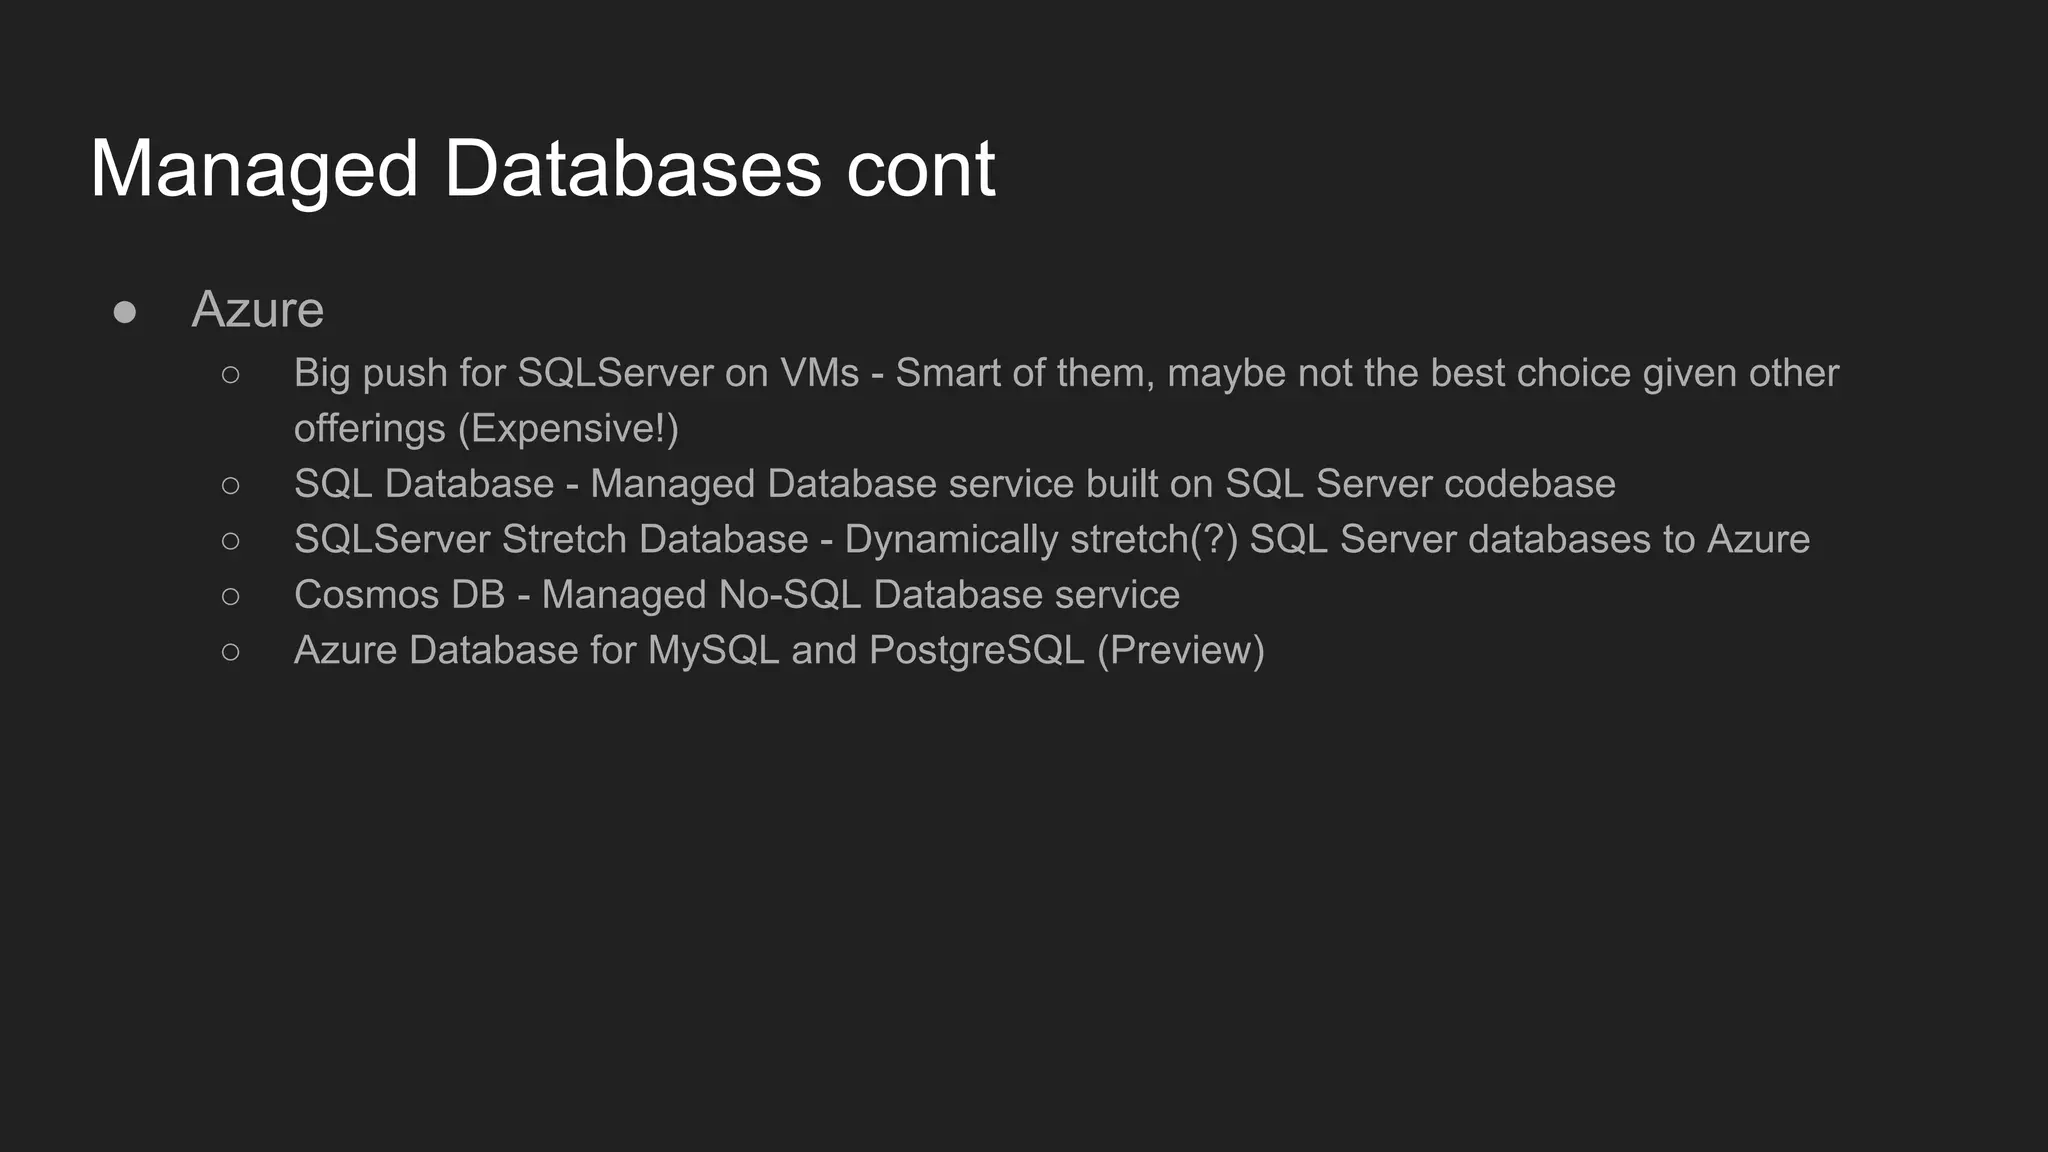Click the hollow bullet before 'SQL Database'
The width and height of the screenshot is (2048, 1152).
(231, 486)
